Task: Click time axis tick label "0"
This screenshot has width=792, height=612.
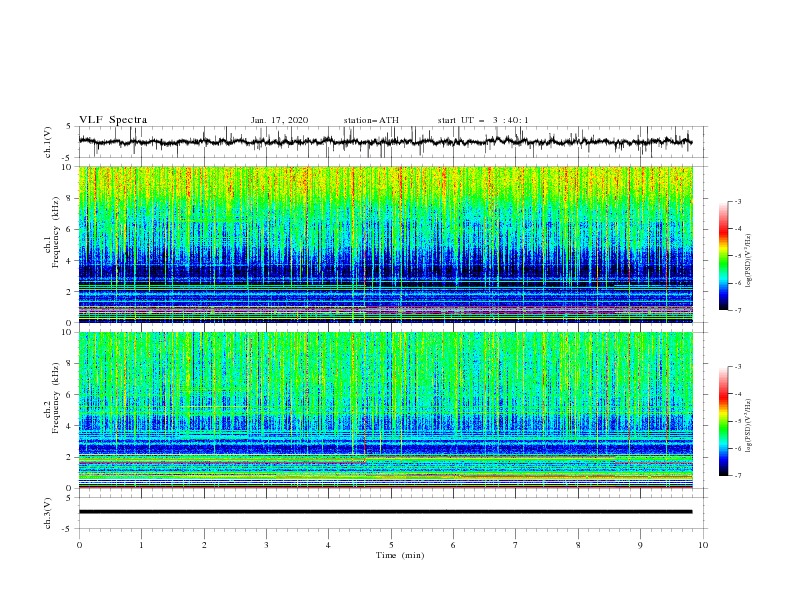Action: [79, 545]
